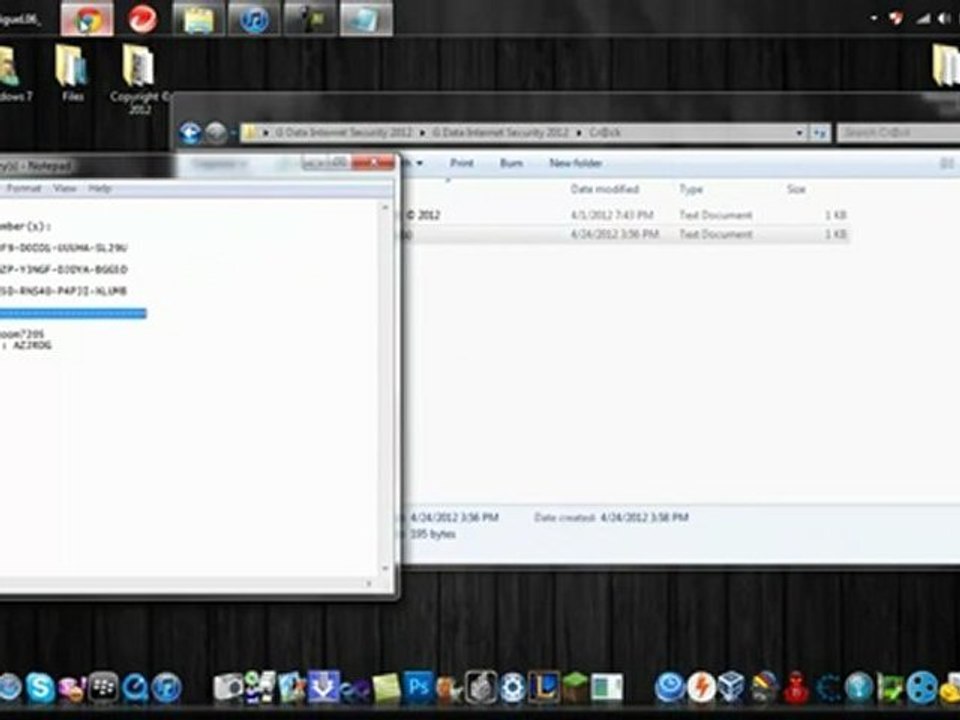Show hidden system tray icons arrow
This screenshot has height=720, width=960.
click(874, 19)
